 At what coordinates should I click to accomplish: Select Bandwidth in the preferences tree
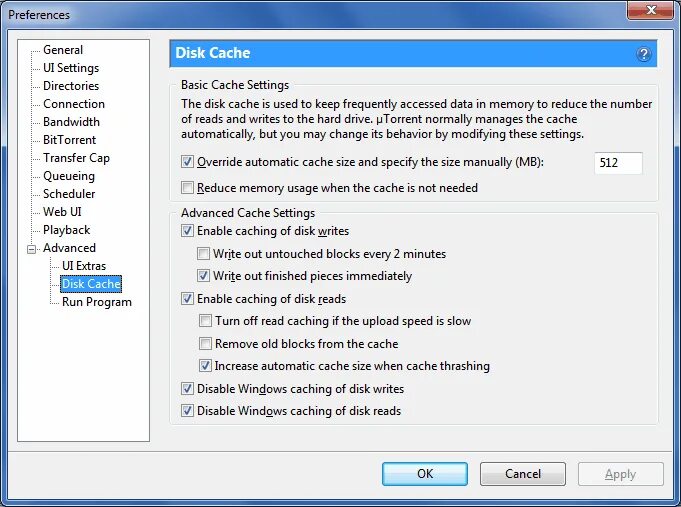coord(71,122)
